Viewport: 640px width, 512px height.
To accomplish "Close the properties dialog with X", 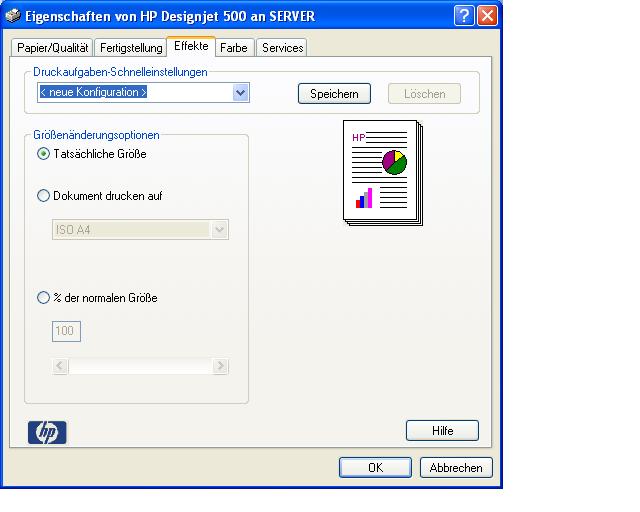I will point(487,16).
